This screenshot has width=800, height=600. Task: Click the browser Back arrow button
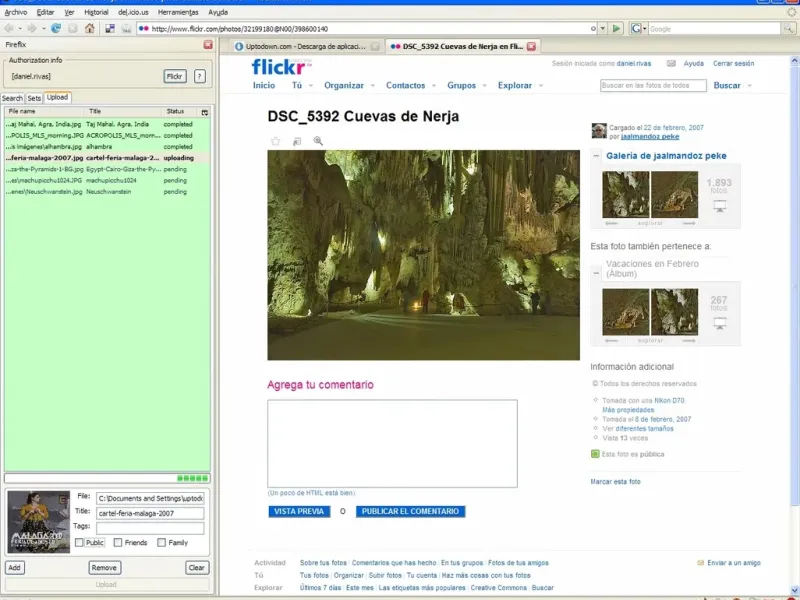9,29
